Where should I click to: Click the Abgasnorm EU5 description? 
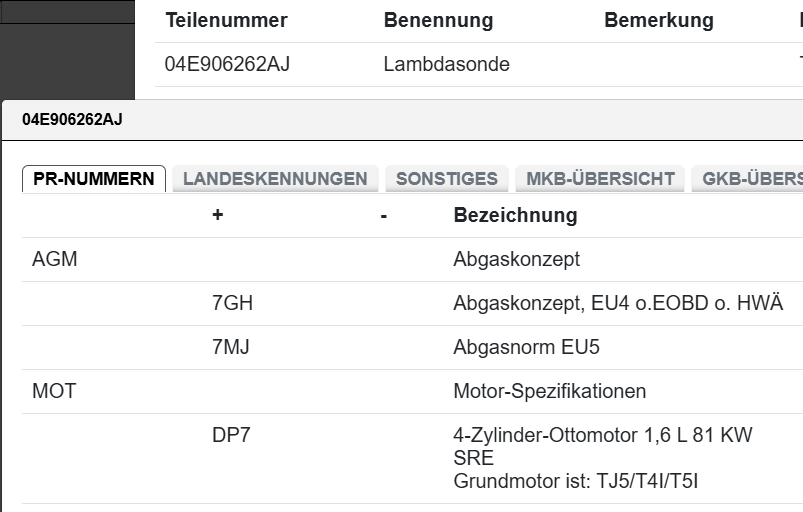526,348
